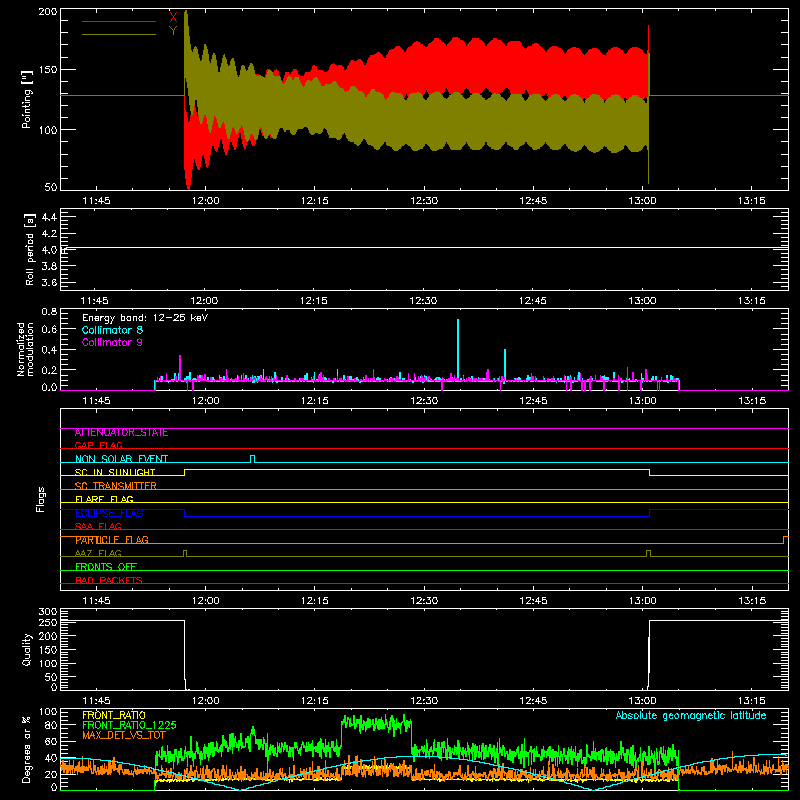Image resolution: width=800 pixels, height=800 pixels.
Task: Click the 'Quality' vertical axis title
Action: (27, 649)
